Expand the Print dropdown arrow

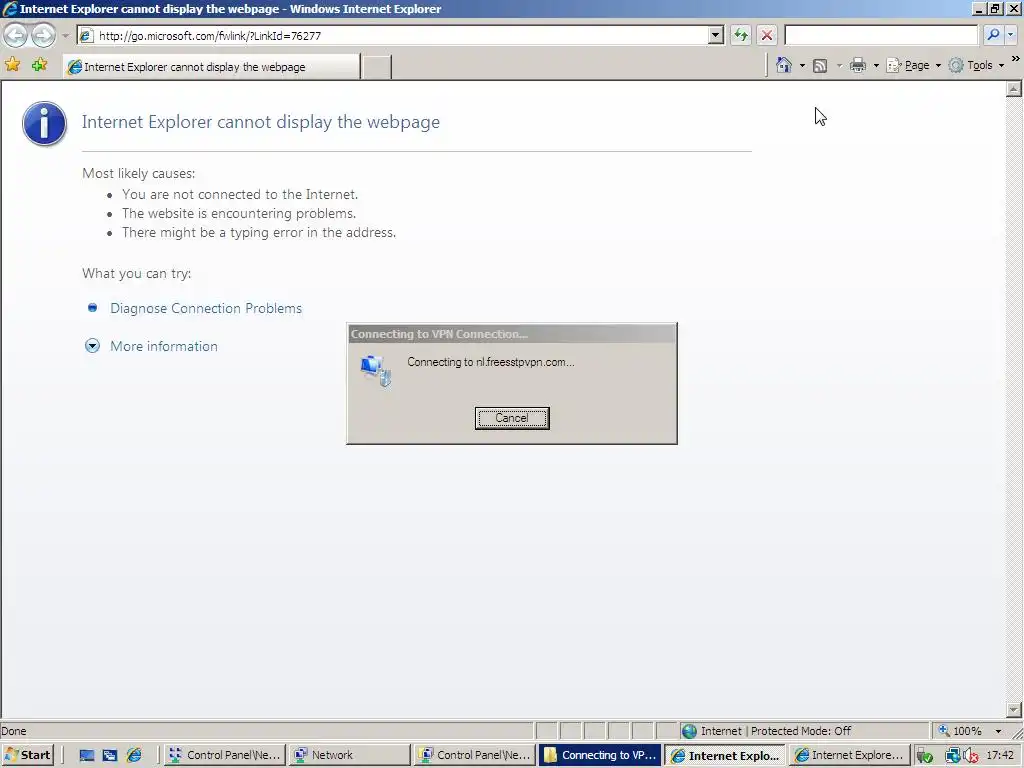click(876, 65)
